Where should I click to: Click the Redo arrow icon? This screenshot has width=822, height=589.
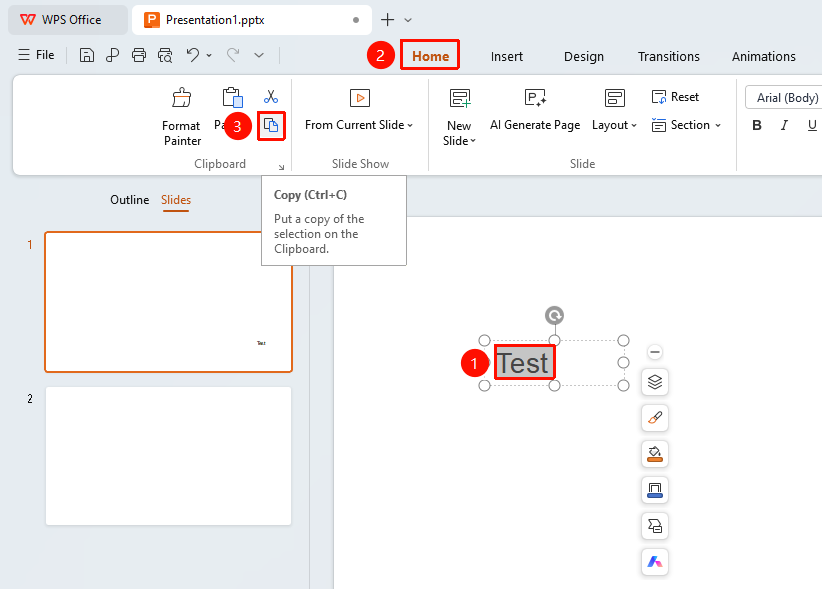tap(233, 54)
